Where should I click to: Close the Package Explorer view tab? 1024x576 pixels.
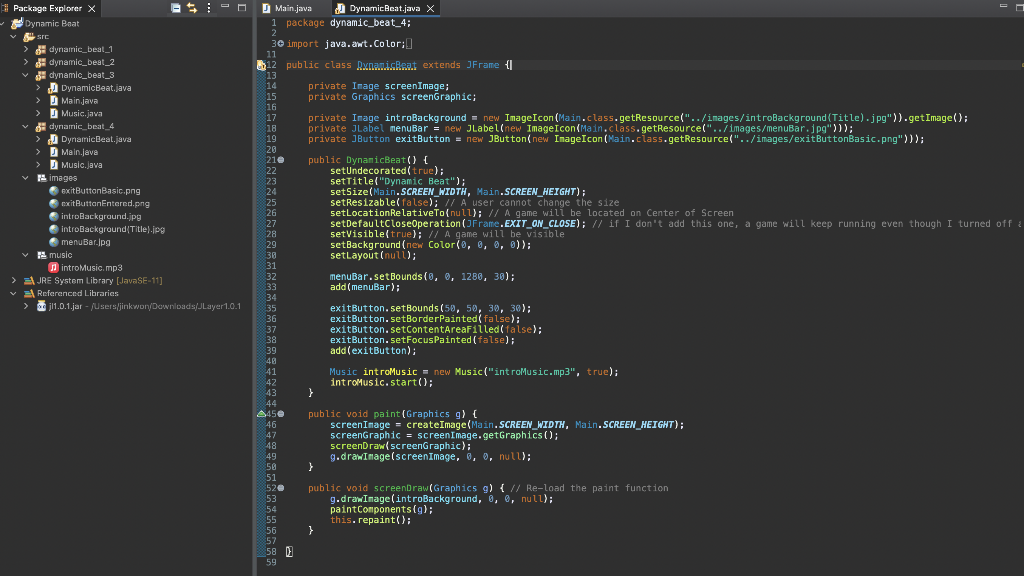coord(92,8)
